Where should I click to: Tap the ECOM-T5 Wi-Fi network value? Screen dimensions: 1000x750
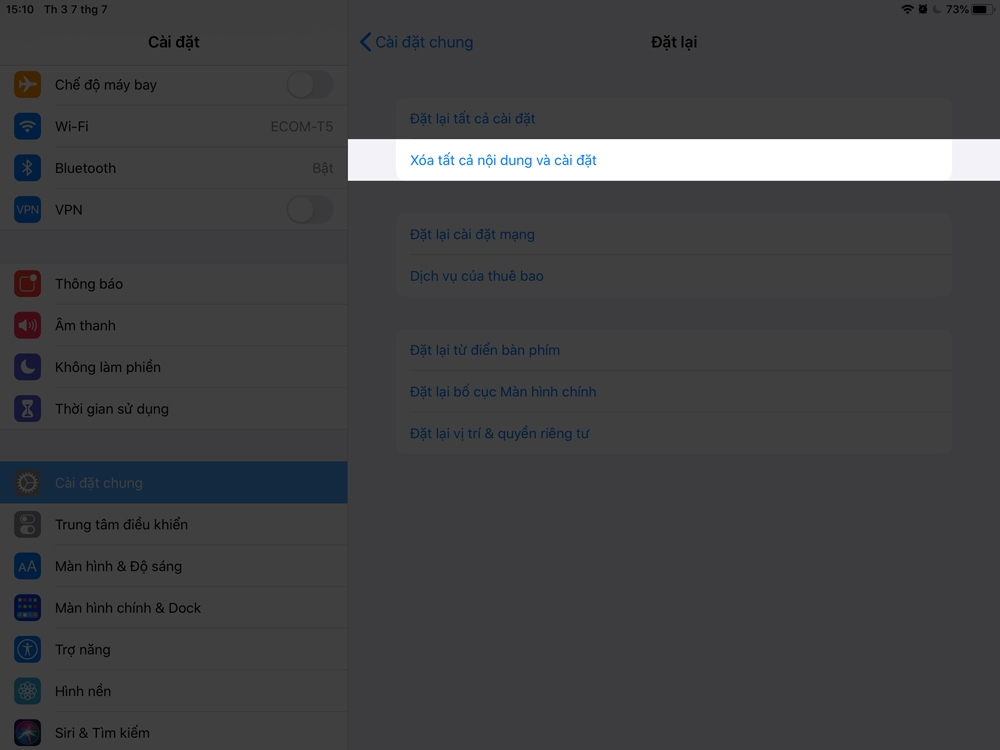click(x=302, y=126)
